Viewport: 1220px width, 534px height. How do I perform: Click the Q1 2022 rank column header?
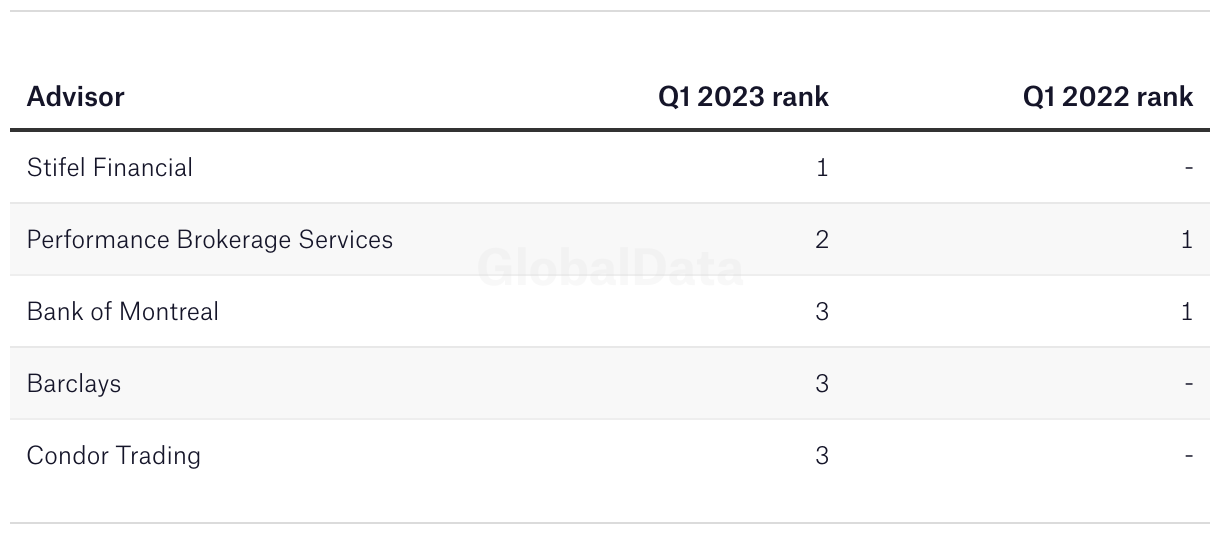[1108, 96]
